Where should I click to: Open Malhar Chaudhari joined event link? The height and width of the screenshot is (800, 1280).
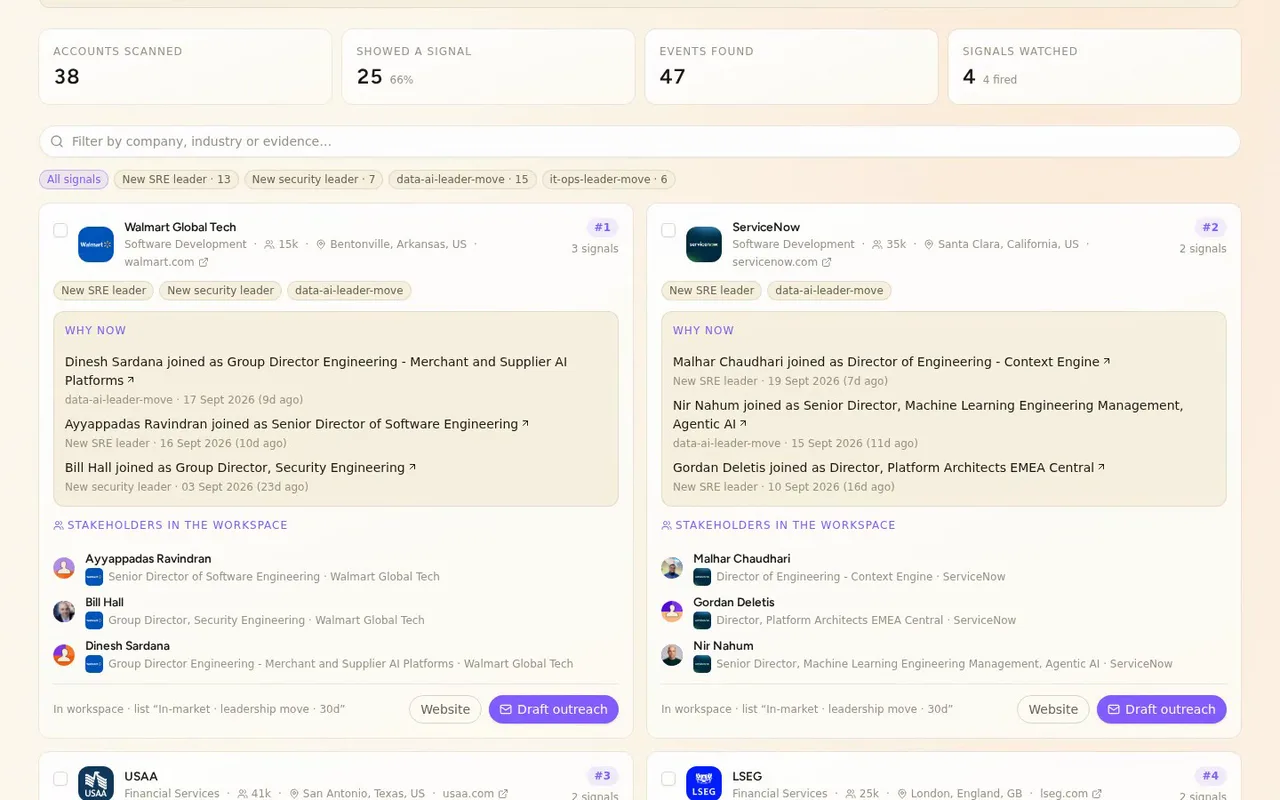892,362
